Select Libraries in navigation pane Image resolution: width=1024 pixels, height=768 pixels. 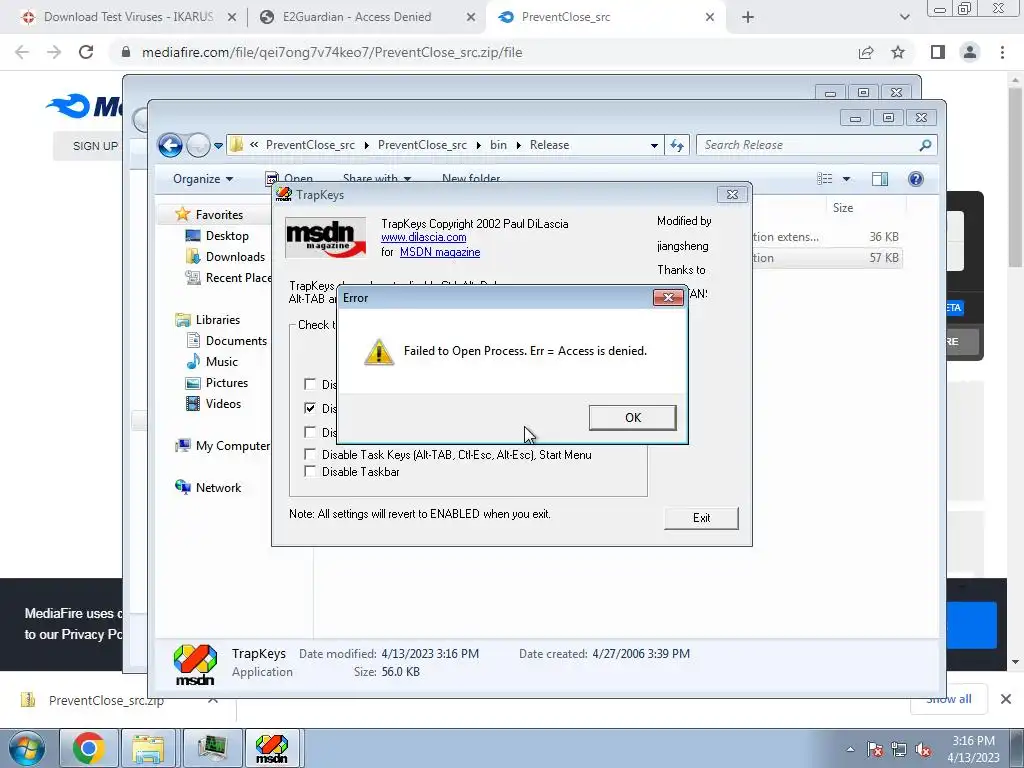pos(218,319)
